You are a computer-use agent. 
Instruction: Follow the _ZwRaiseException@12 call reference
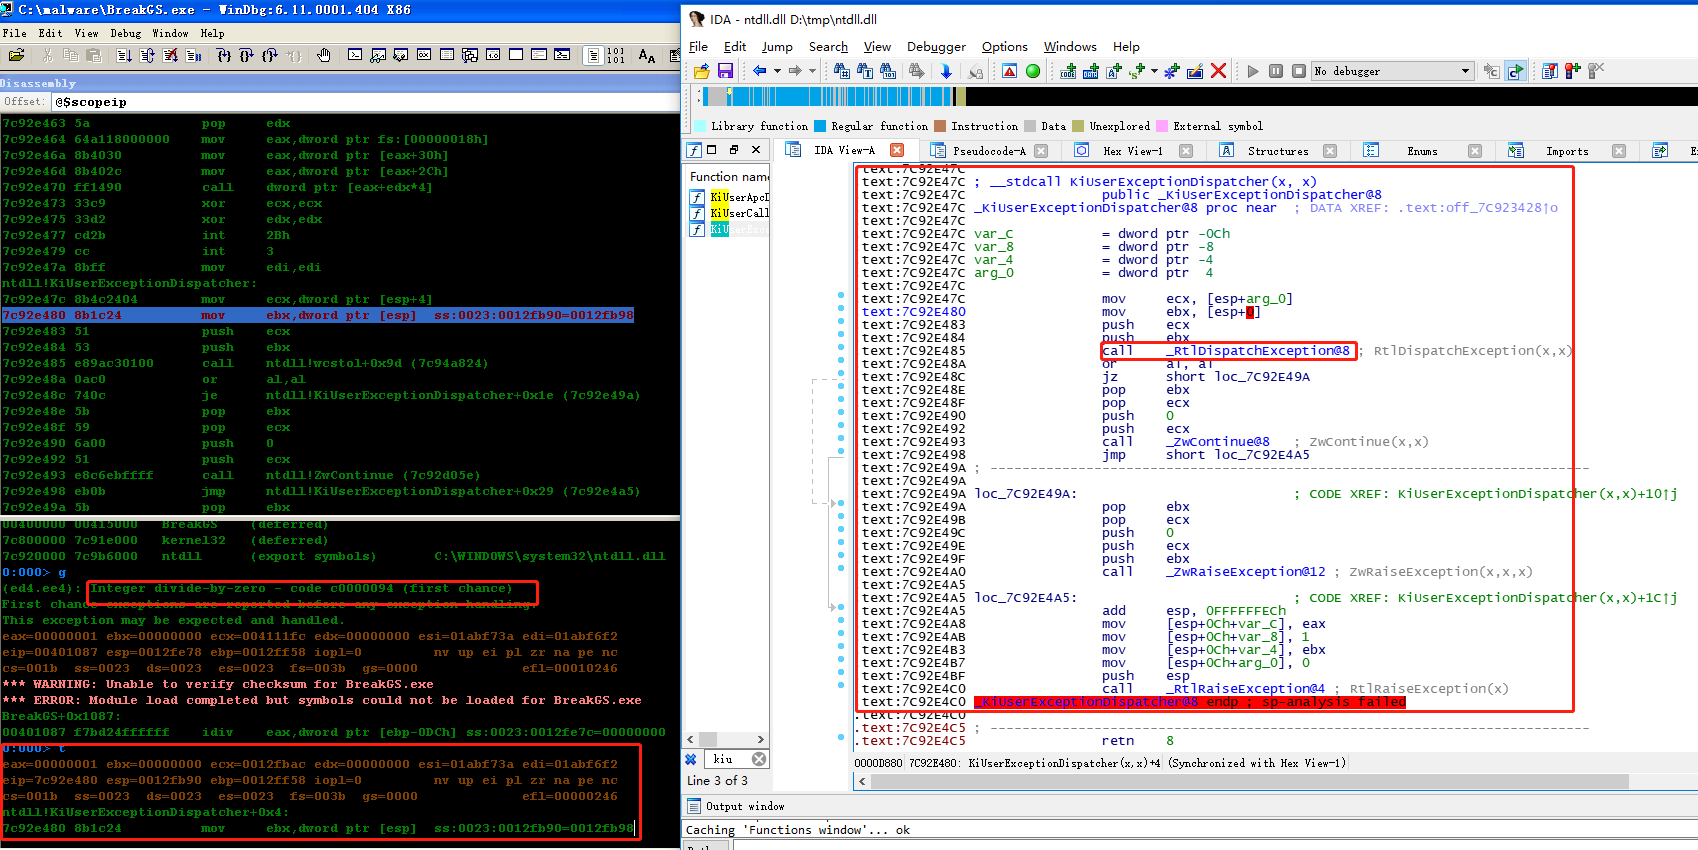click(x=1245, y=572)
